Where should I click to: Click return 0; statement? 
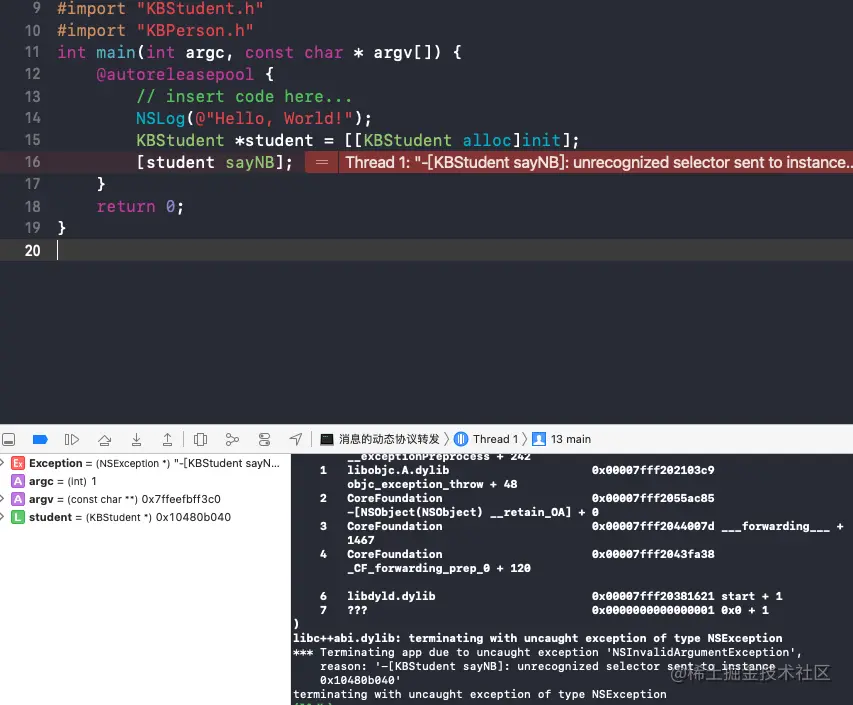pos(140,206)
